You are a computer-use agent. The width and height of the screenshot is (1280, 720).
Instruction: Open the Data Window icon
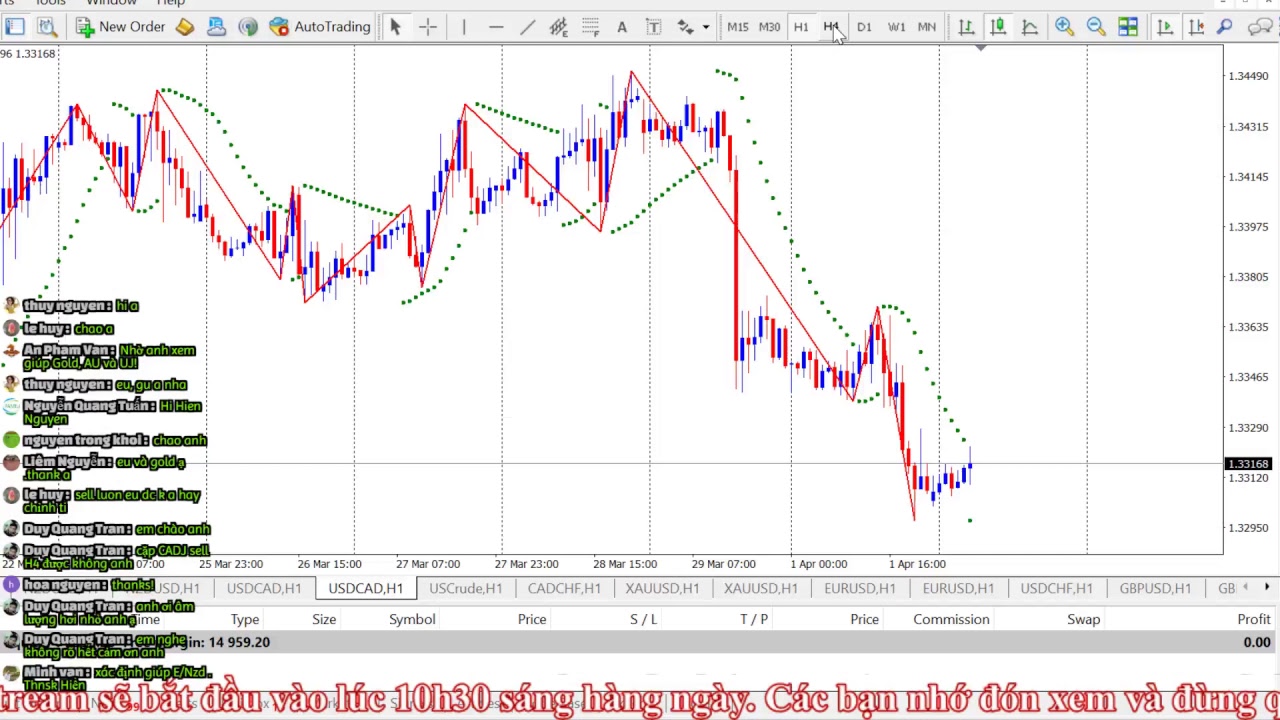(46, 27)
